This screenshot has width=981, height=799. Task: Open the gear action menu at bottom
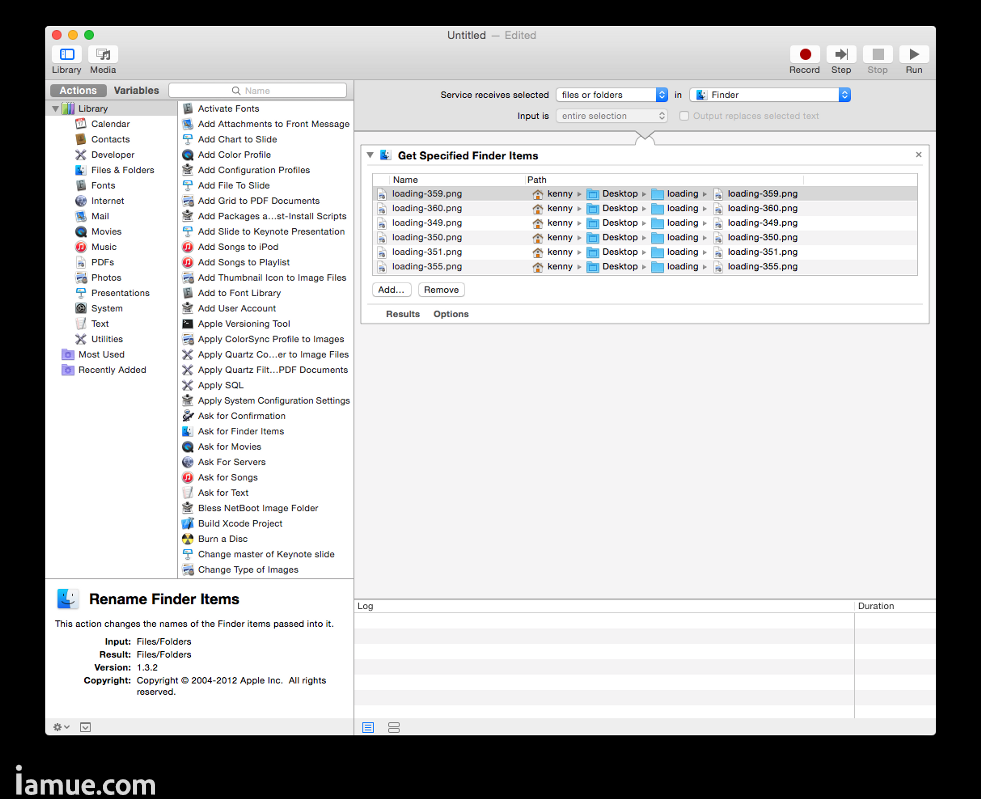(61, 727)
